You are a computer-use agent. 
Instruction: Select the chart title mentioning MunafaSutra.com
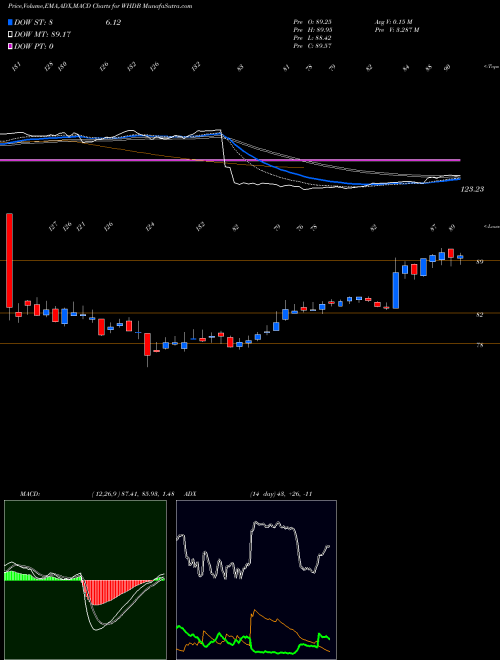pos(100,6)
